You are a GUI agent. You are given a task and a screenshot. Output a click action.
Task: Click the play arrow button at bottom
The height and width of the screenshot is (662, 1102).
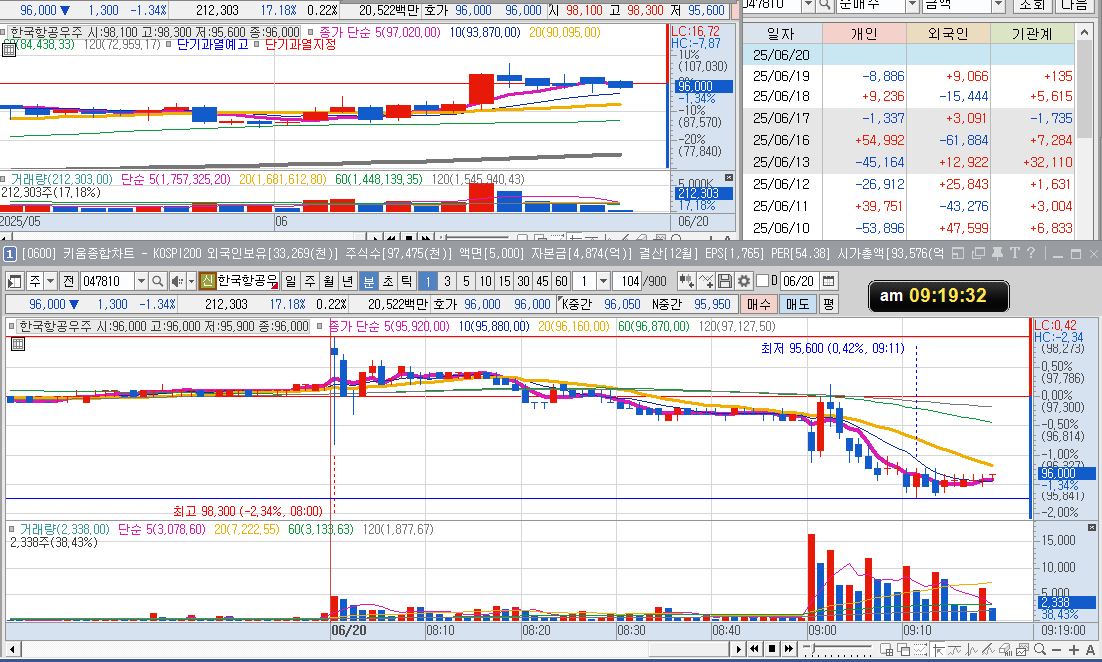(737, 649)
